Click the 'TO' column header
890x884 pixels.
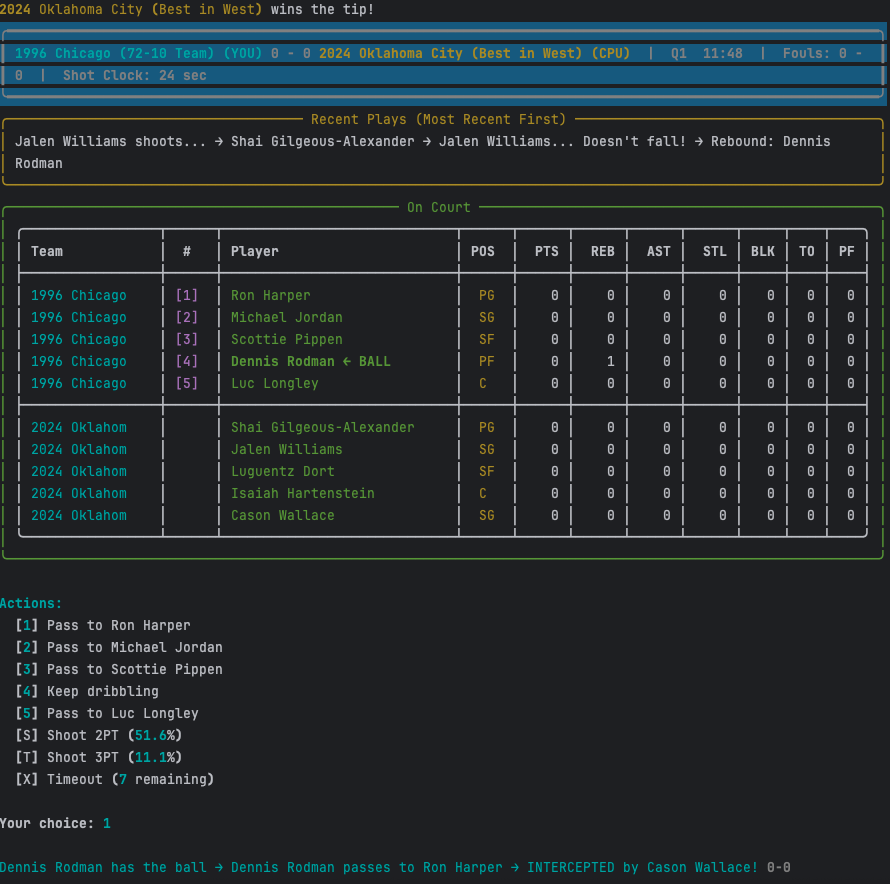(x=807, y=252)
